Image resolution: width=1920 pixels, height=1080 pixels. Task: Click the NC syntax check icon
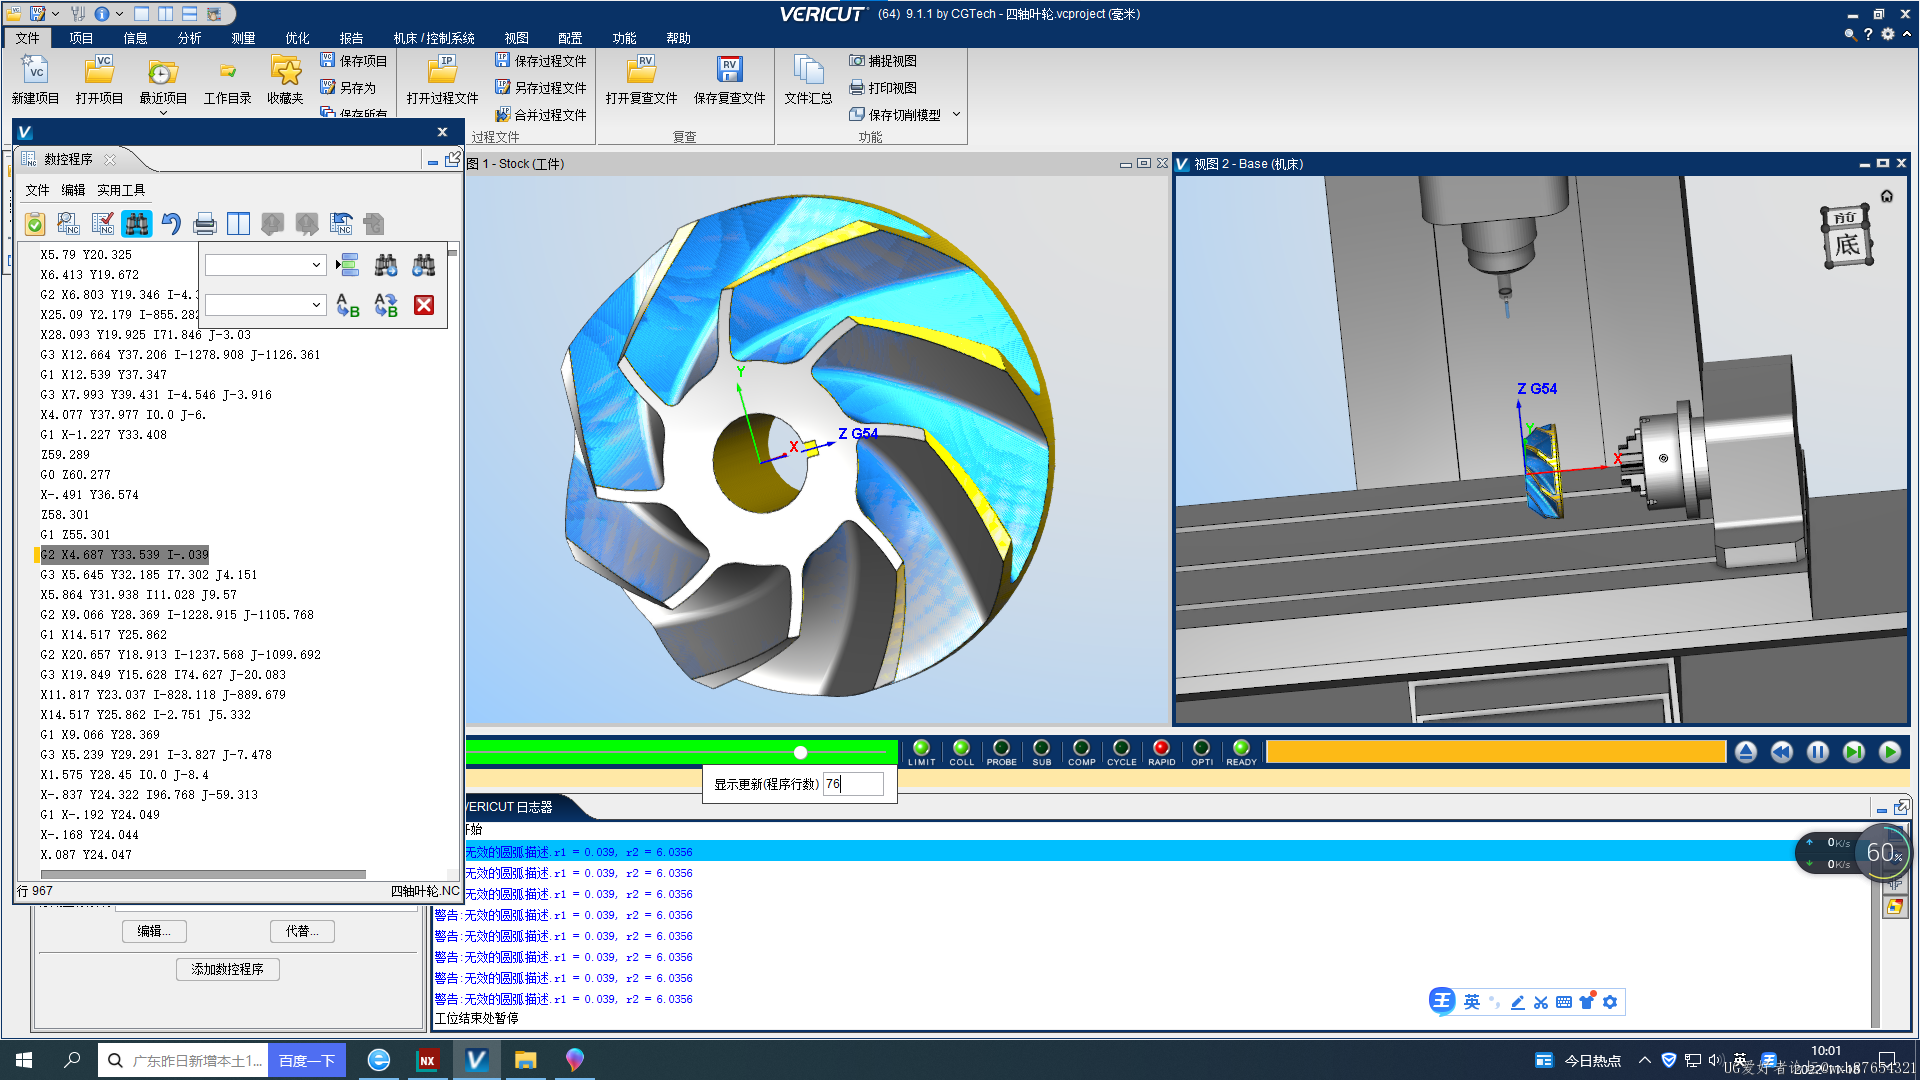coord(103,224)
